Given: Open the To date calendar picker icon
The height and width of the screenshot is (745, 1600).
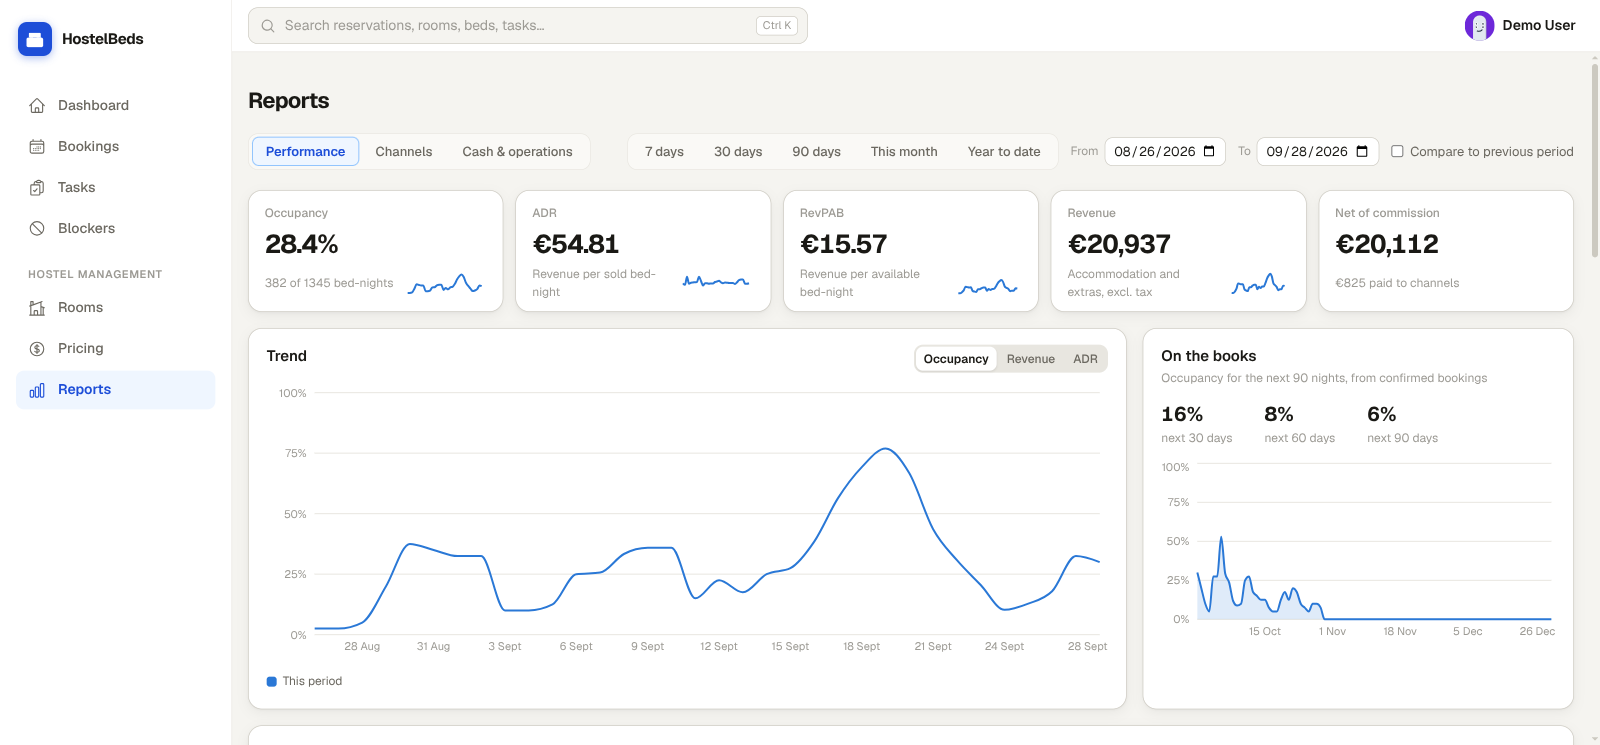Looking at the screenshot, I should (1362, 151).
